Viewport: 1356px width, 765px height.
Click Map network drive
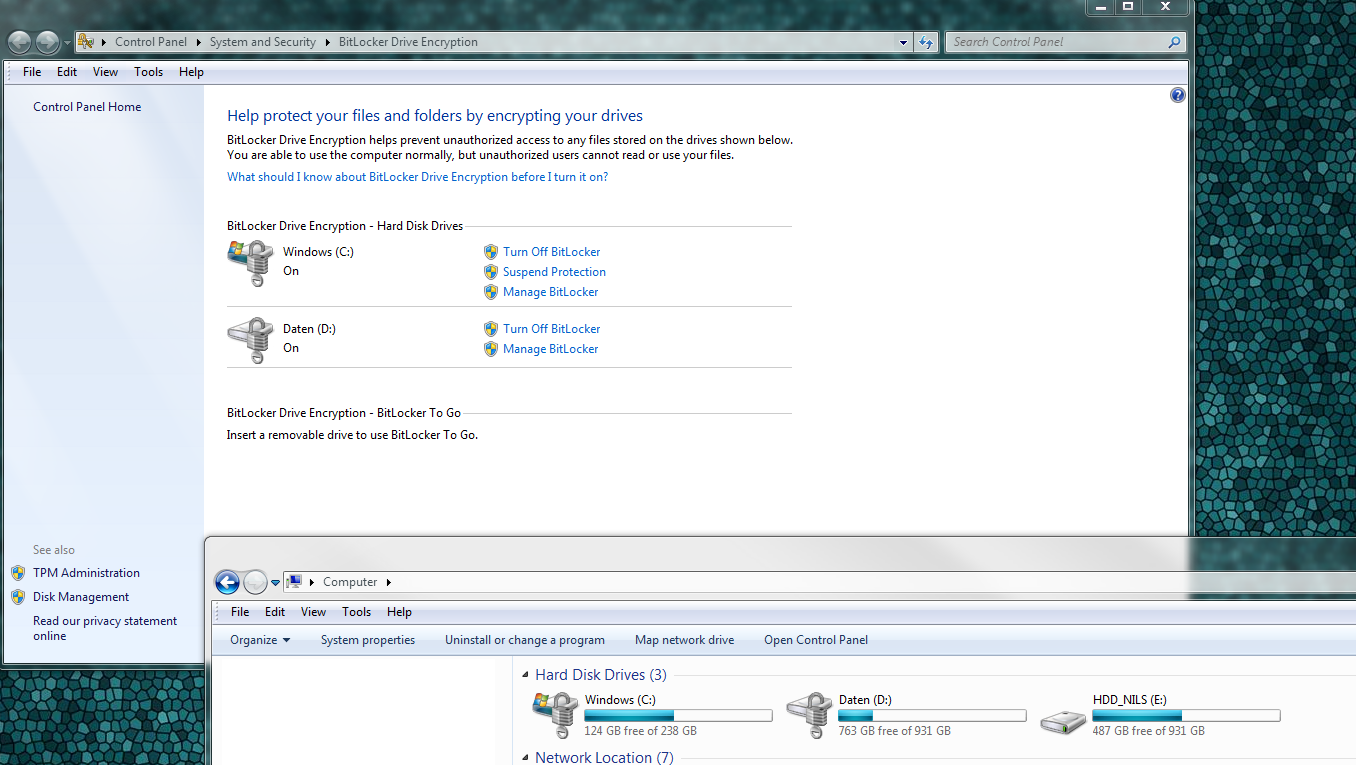click(684, 640)
